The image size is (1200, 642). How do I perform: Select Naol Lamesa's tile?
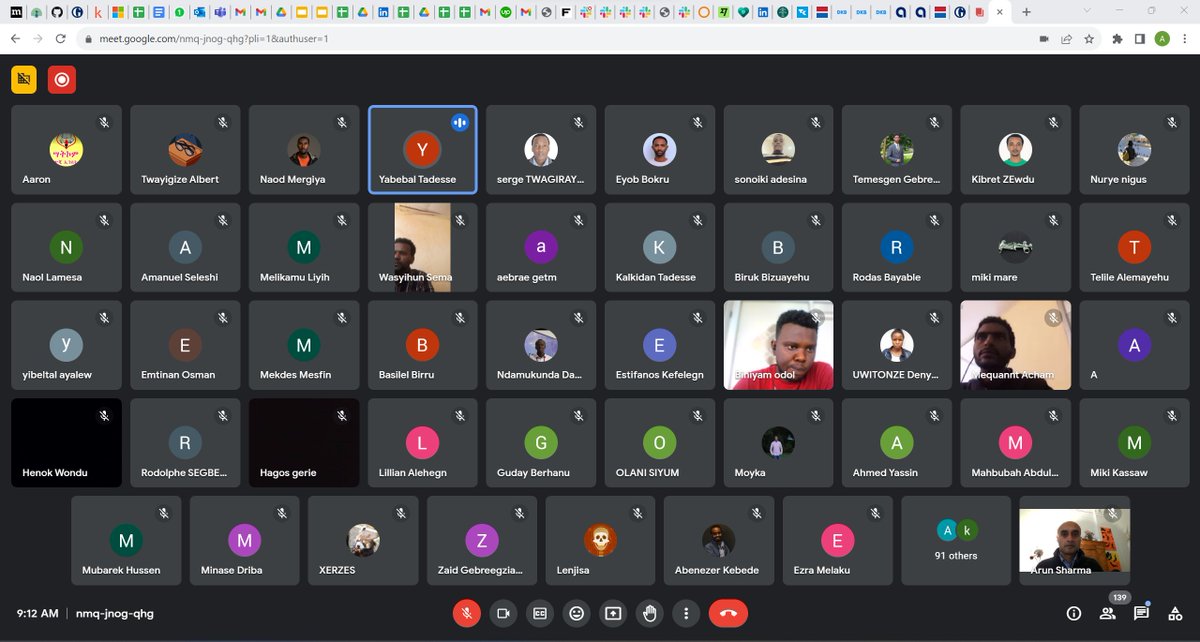pyautogui.click(x=66, y=247)
